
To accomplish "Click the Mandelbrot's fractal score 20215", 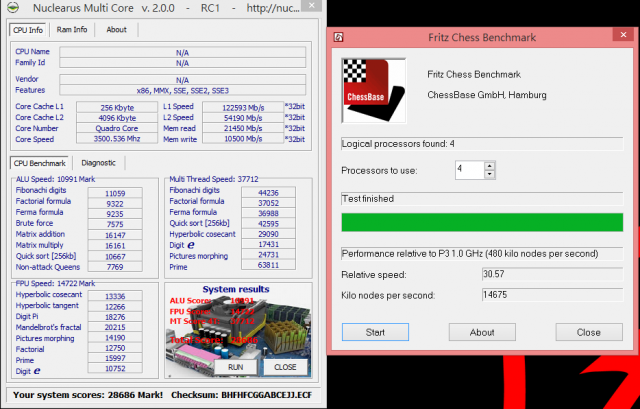I will 115,327.
